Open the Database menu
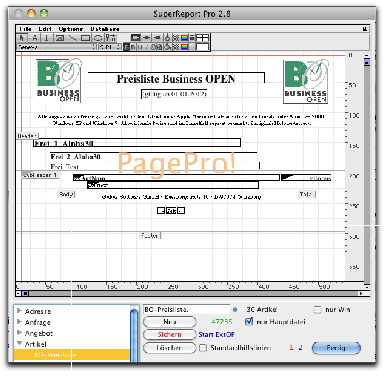 (105, 29)
